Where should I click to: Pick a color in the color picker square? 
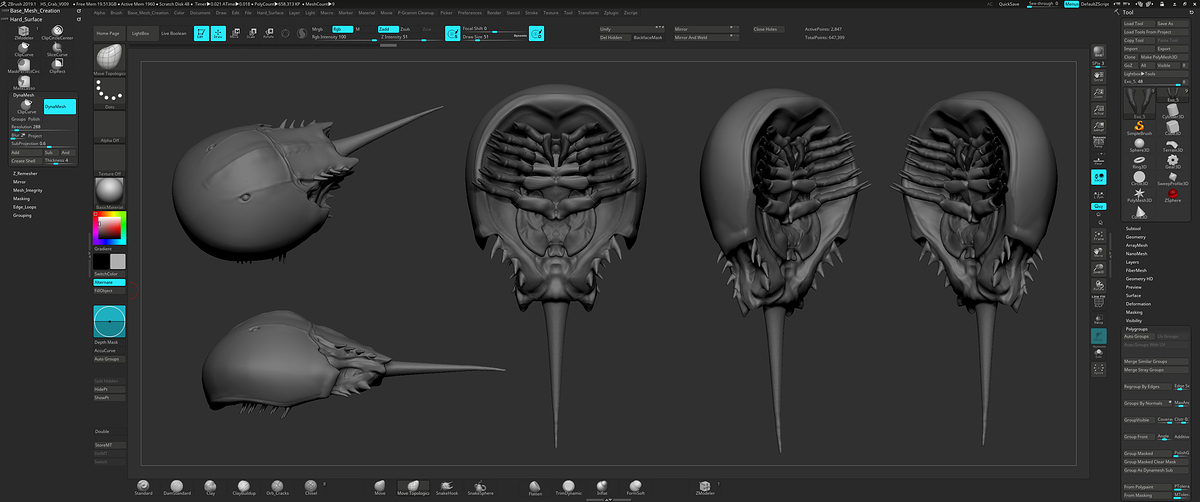tap(109, 228)
